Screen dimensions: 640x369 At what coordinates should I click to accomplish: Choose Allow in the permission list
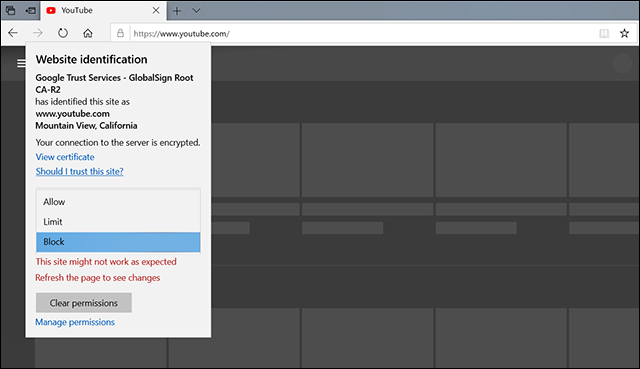point(118,202)
